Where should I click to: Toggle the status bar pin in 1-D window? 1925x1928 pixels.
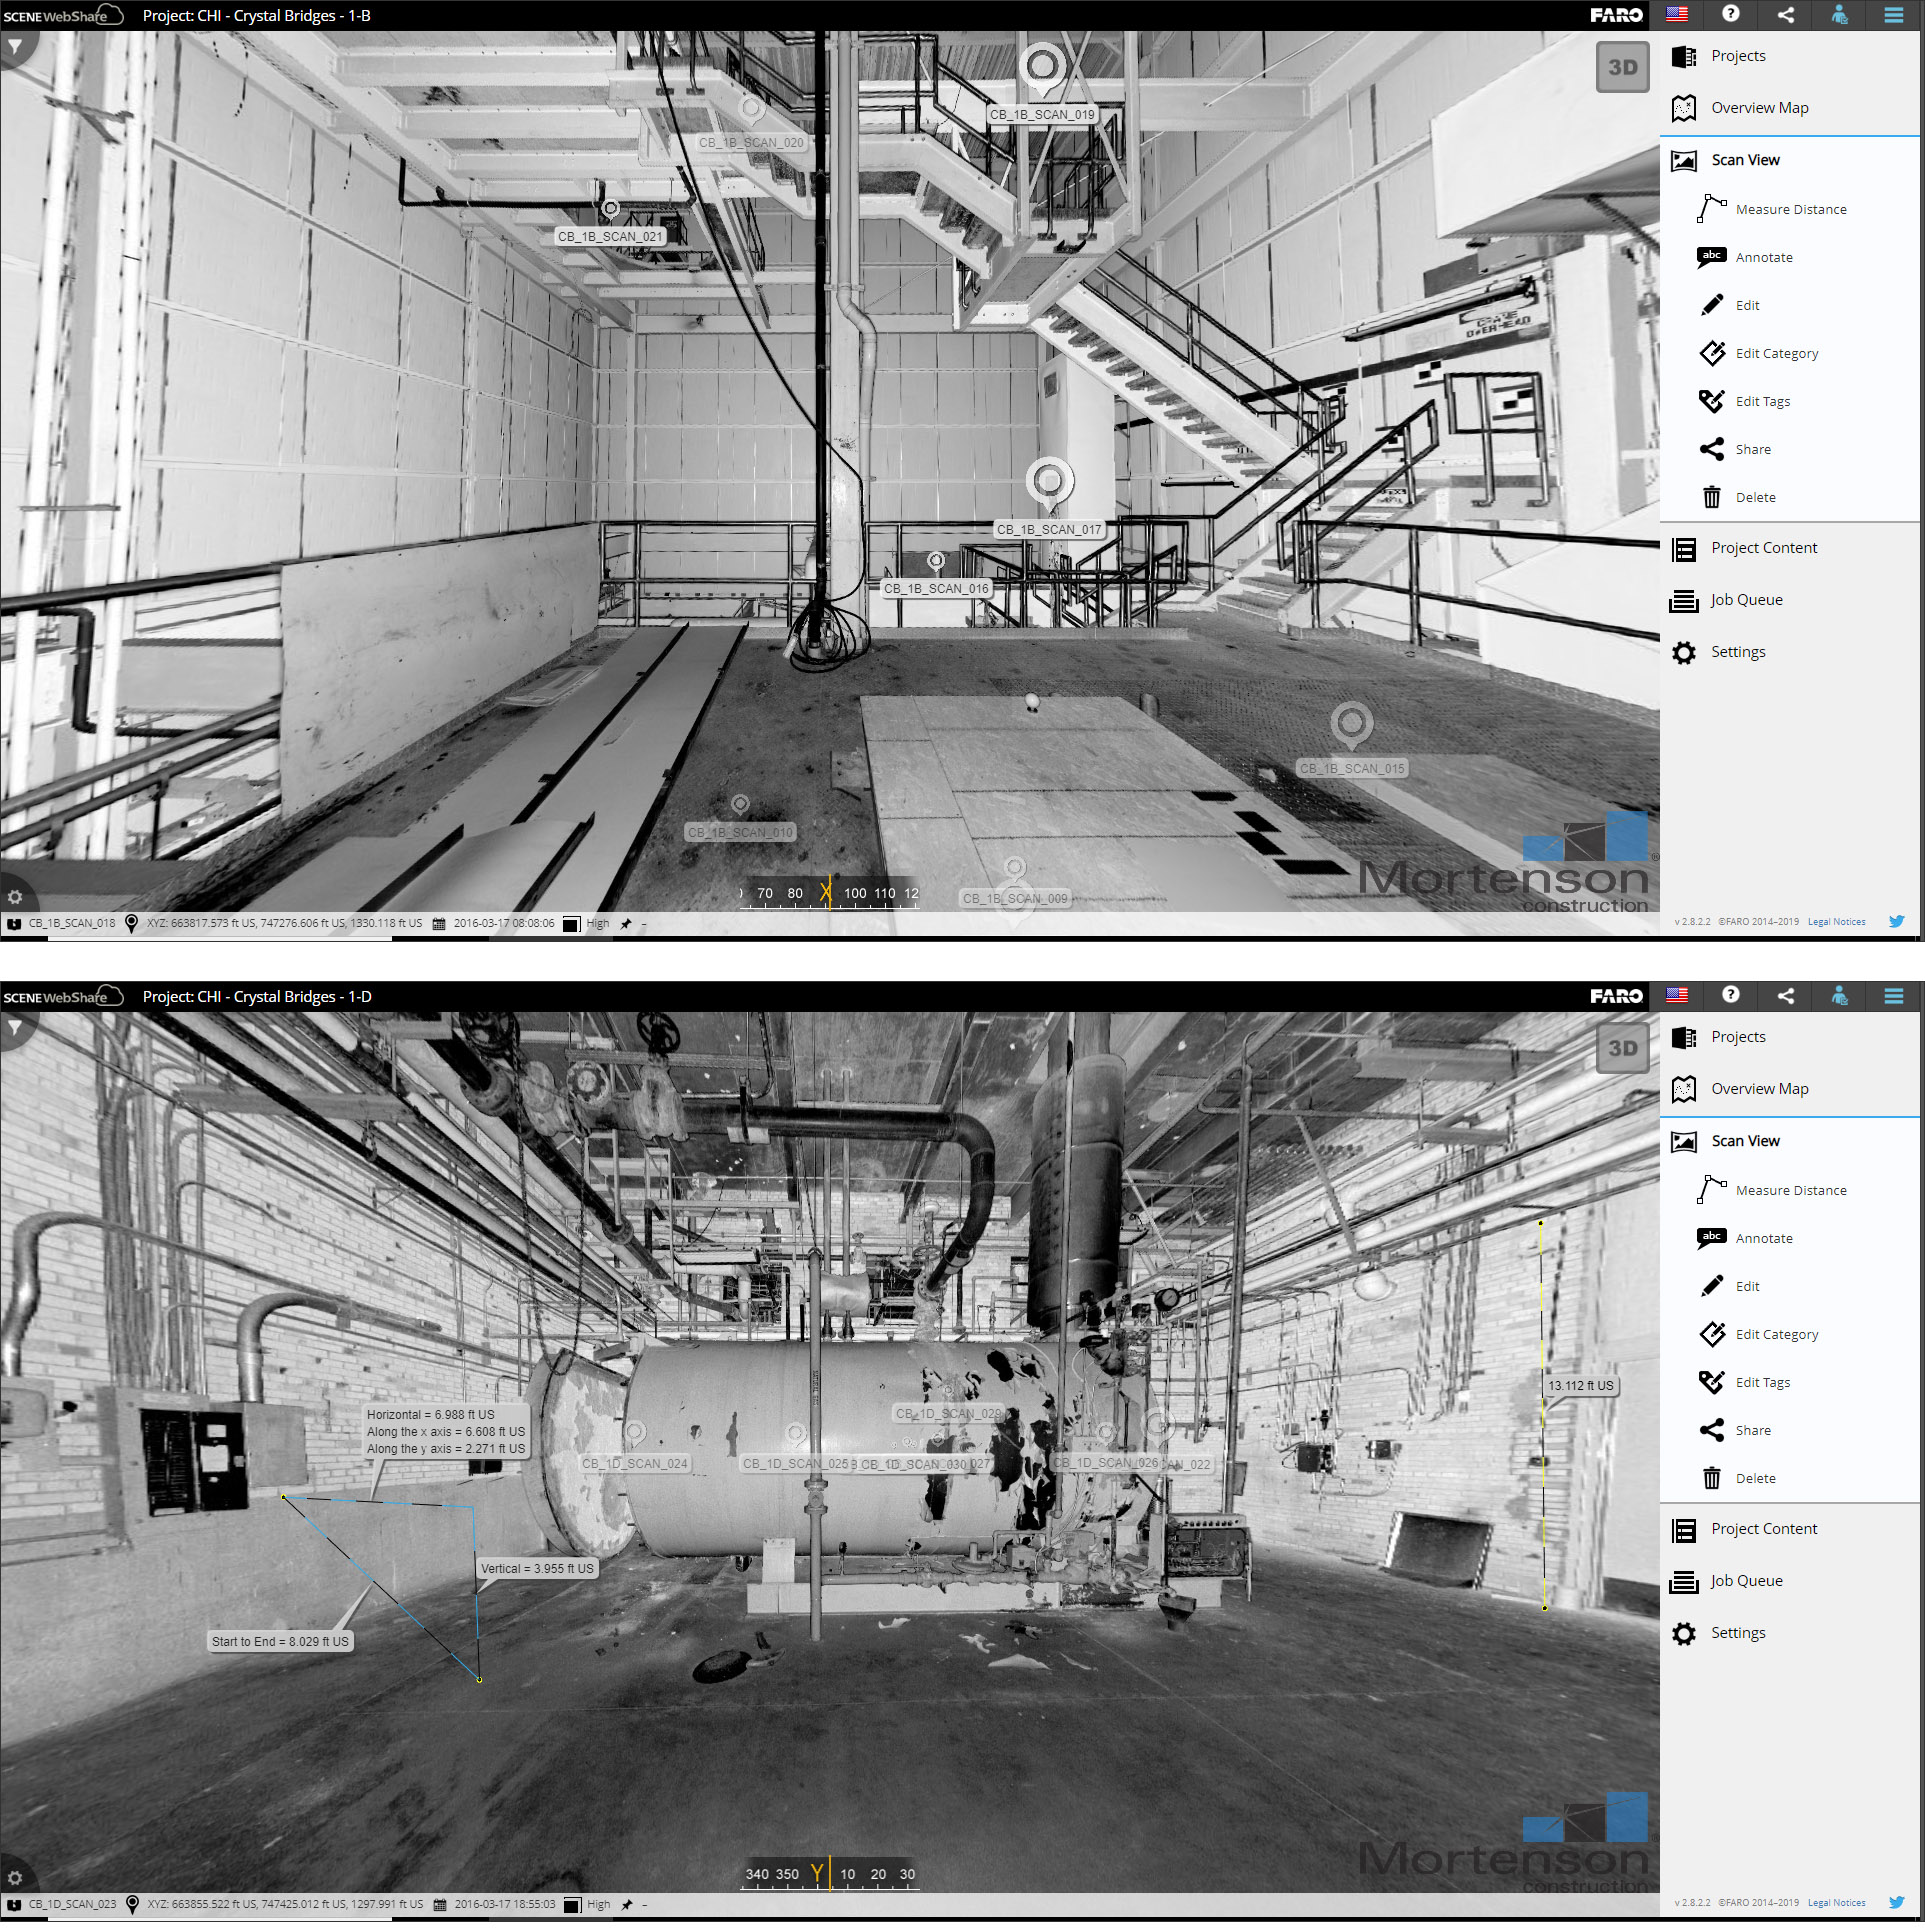[x=626, y=1905]
